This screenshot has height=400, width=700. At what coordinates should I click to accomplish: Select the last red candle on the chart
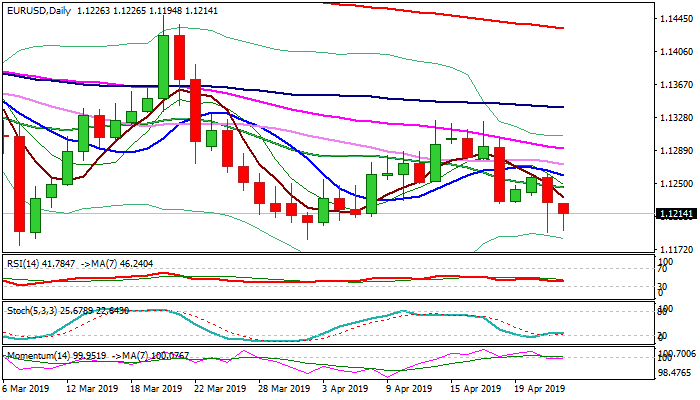click(565, 208)
